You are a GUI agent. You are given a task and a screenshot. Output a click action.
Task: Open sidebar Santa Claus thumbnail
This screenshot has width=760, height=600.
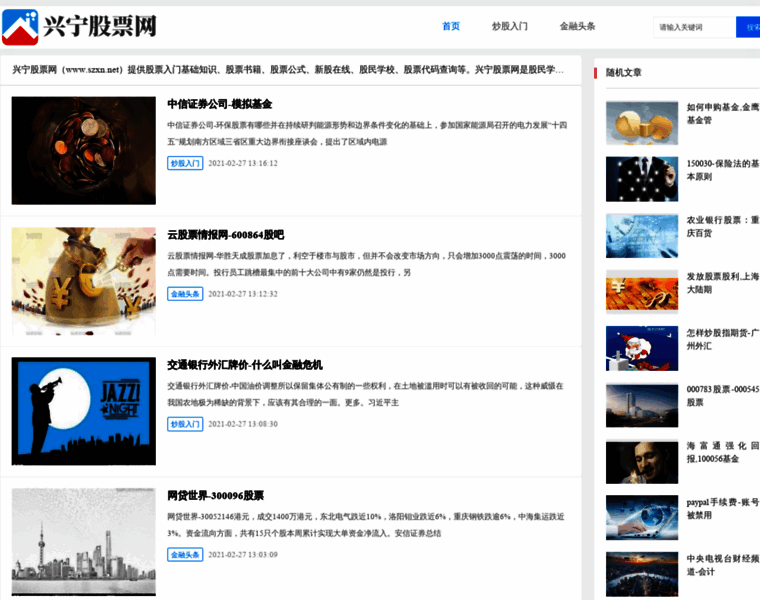tap(642, 348)
